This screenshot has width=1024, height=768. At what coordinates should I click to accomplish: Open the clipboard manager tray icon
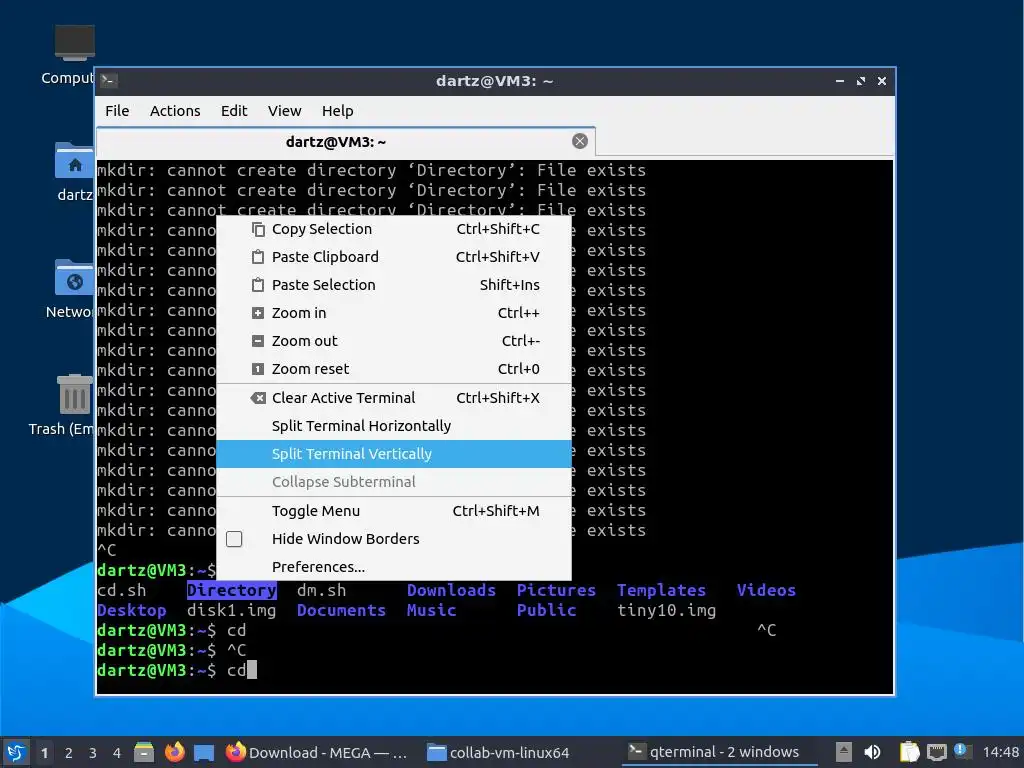(x=909, y=752)
